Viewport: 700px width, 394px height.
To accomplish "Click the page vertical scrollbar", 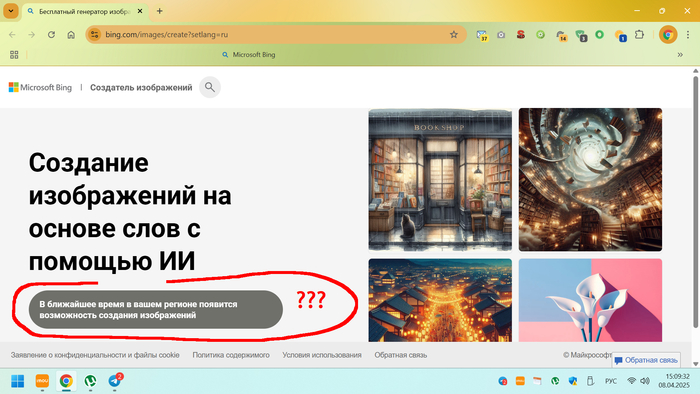I will click(695, 201).
